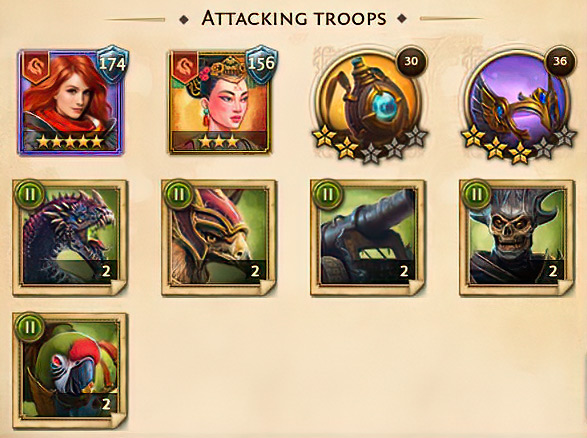Click the three stars under empress hero
The width and height of the screenshot is (587, 438).
(218, 142)
